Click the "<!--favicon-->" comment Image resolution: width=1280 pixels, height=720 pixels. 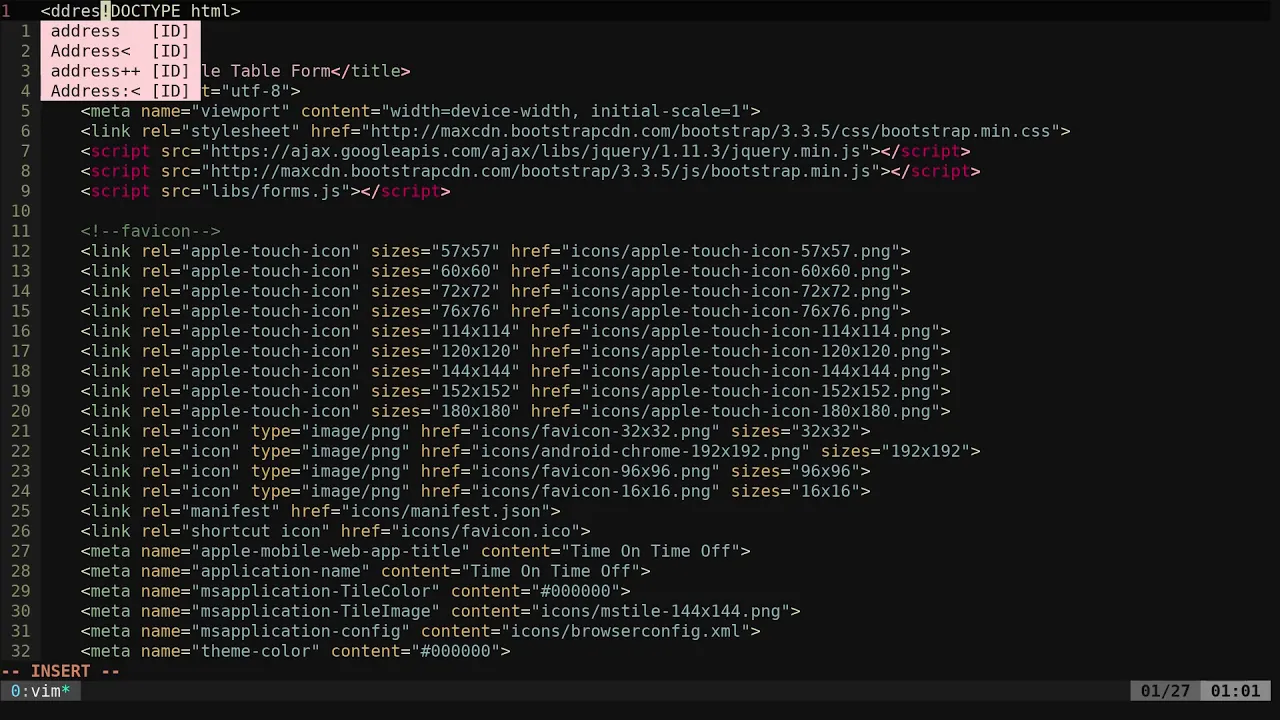click(150, 231)
